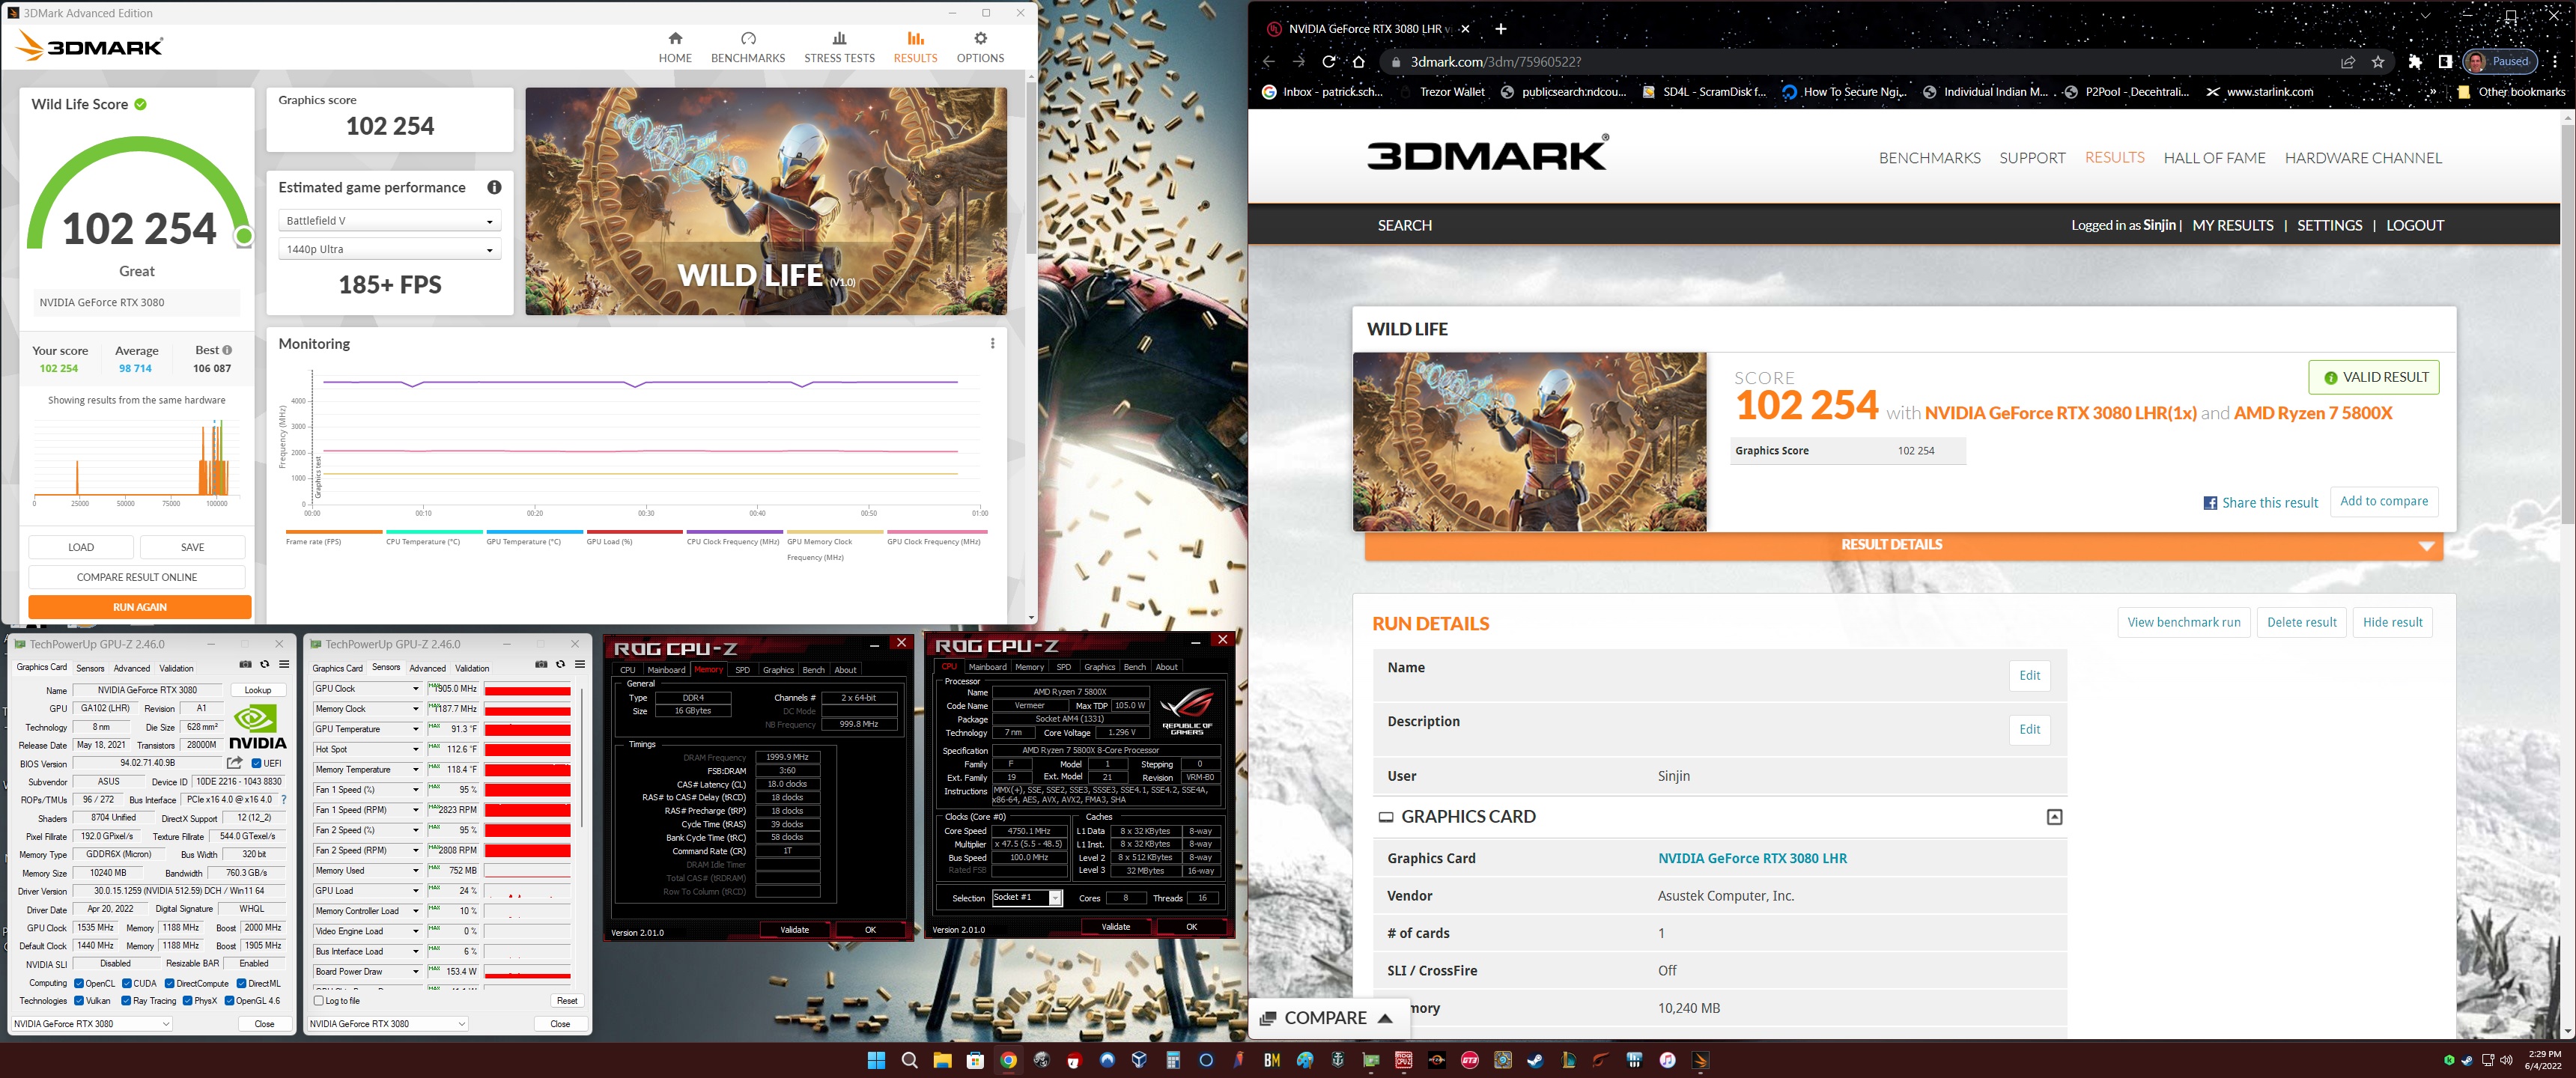Click View benchmark run button
This screenshot has height=1078, width=2576.
(x=2183, y=622)
